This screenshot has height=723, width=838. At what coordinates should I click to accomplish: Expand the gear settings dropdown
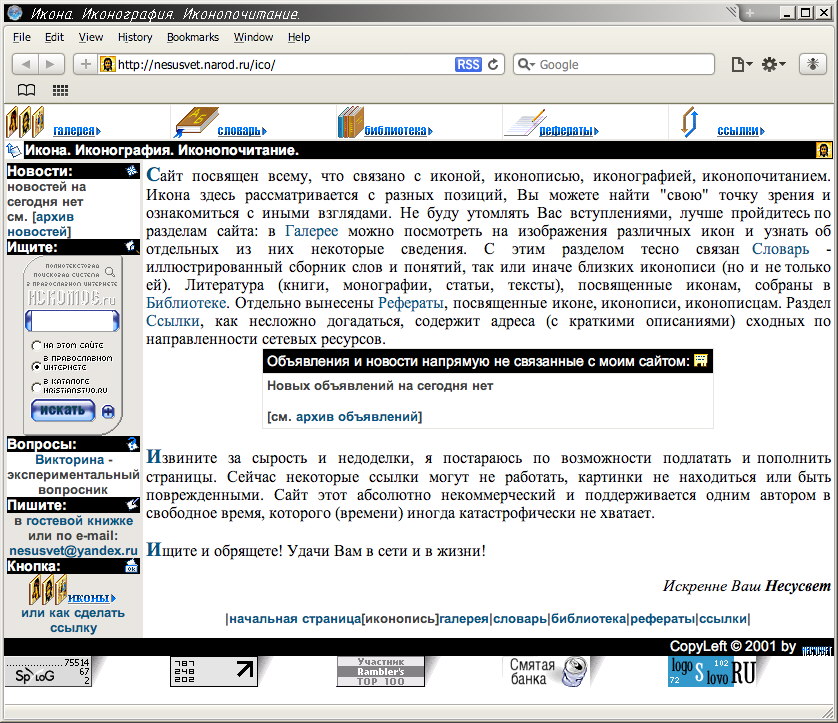coord(773,64)
